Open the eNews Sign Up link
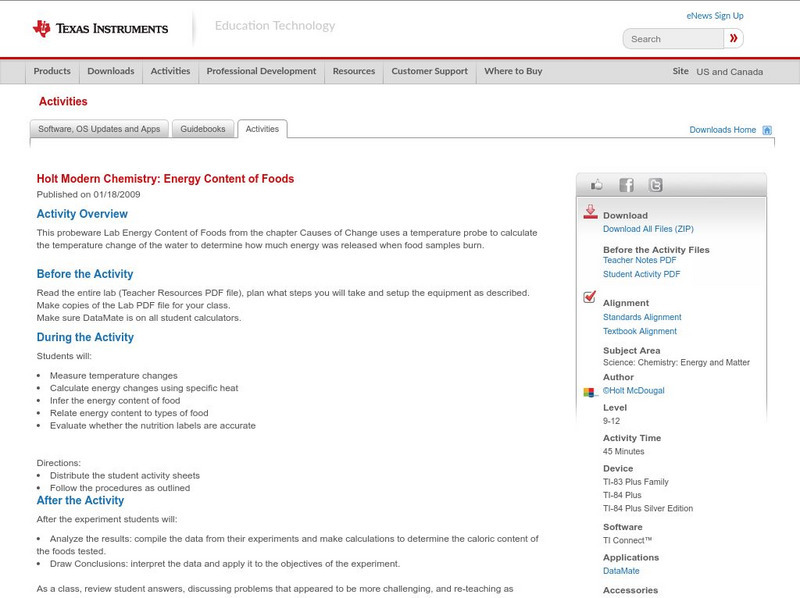Image resolution: width=800 pixels, height=598 pixels. [715, 16]
